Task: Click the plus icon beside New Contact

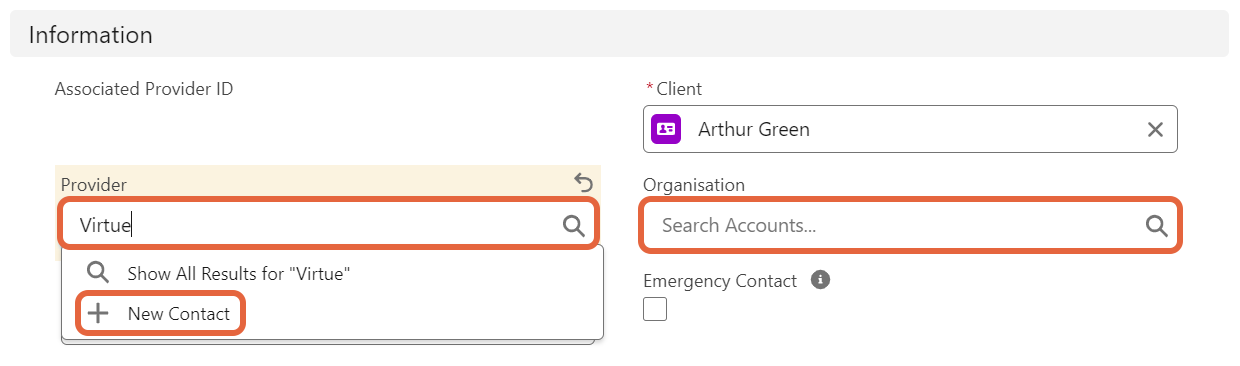Action: pos(99,314)
